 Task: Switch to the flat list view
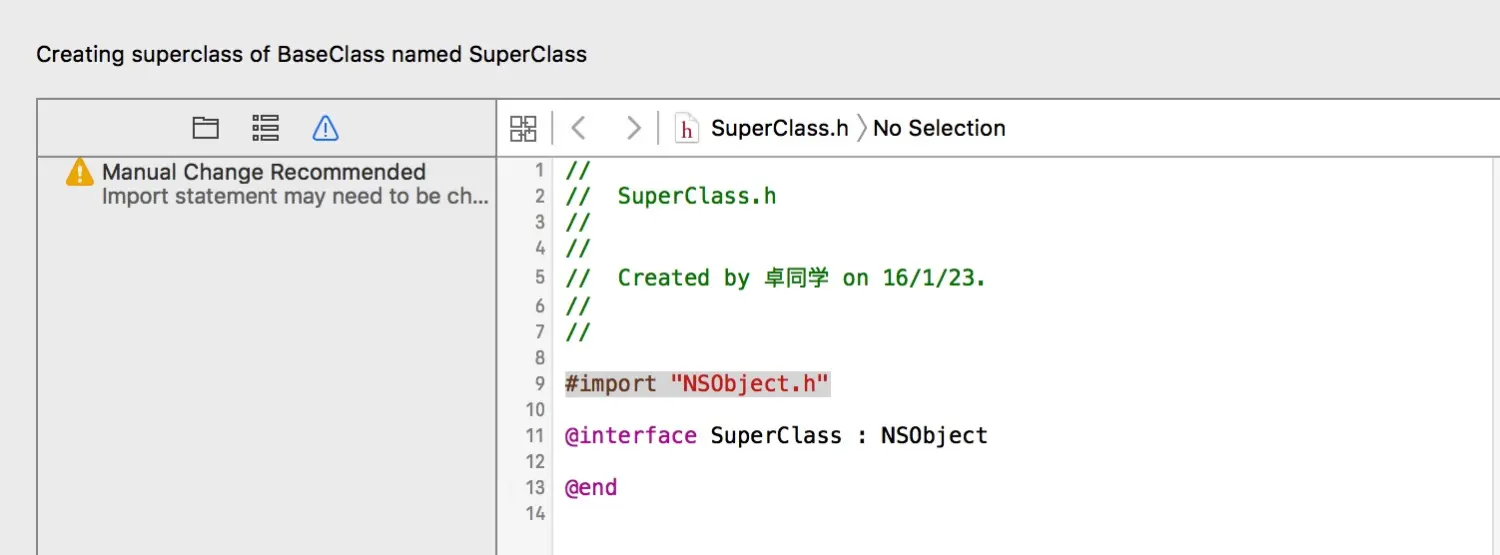pos(265,128)
